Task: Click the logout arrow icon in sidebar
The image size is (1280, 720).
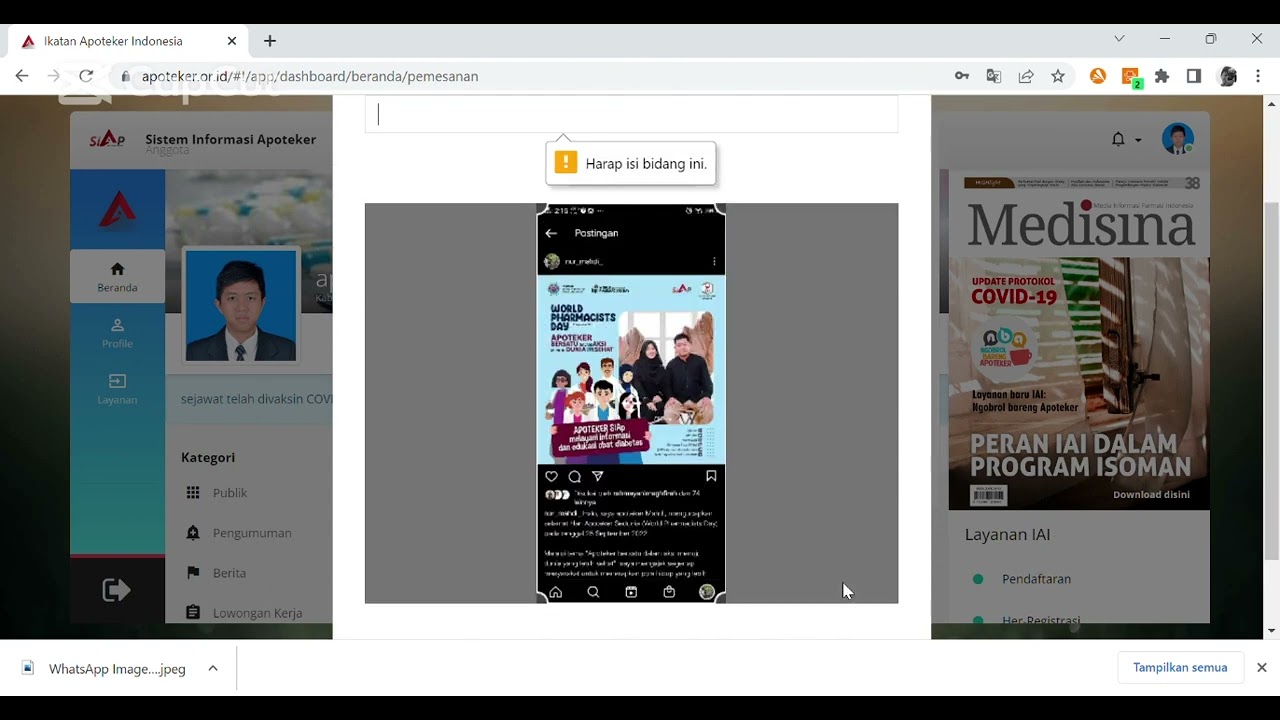Action: coord(117,591)
